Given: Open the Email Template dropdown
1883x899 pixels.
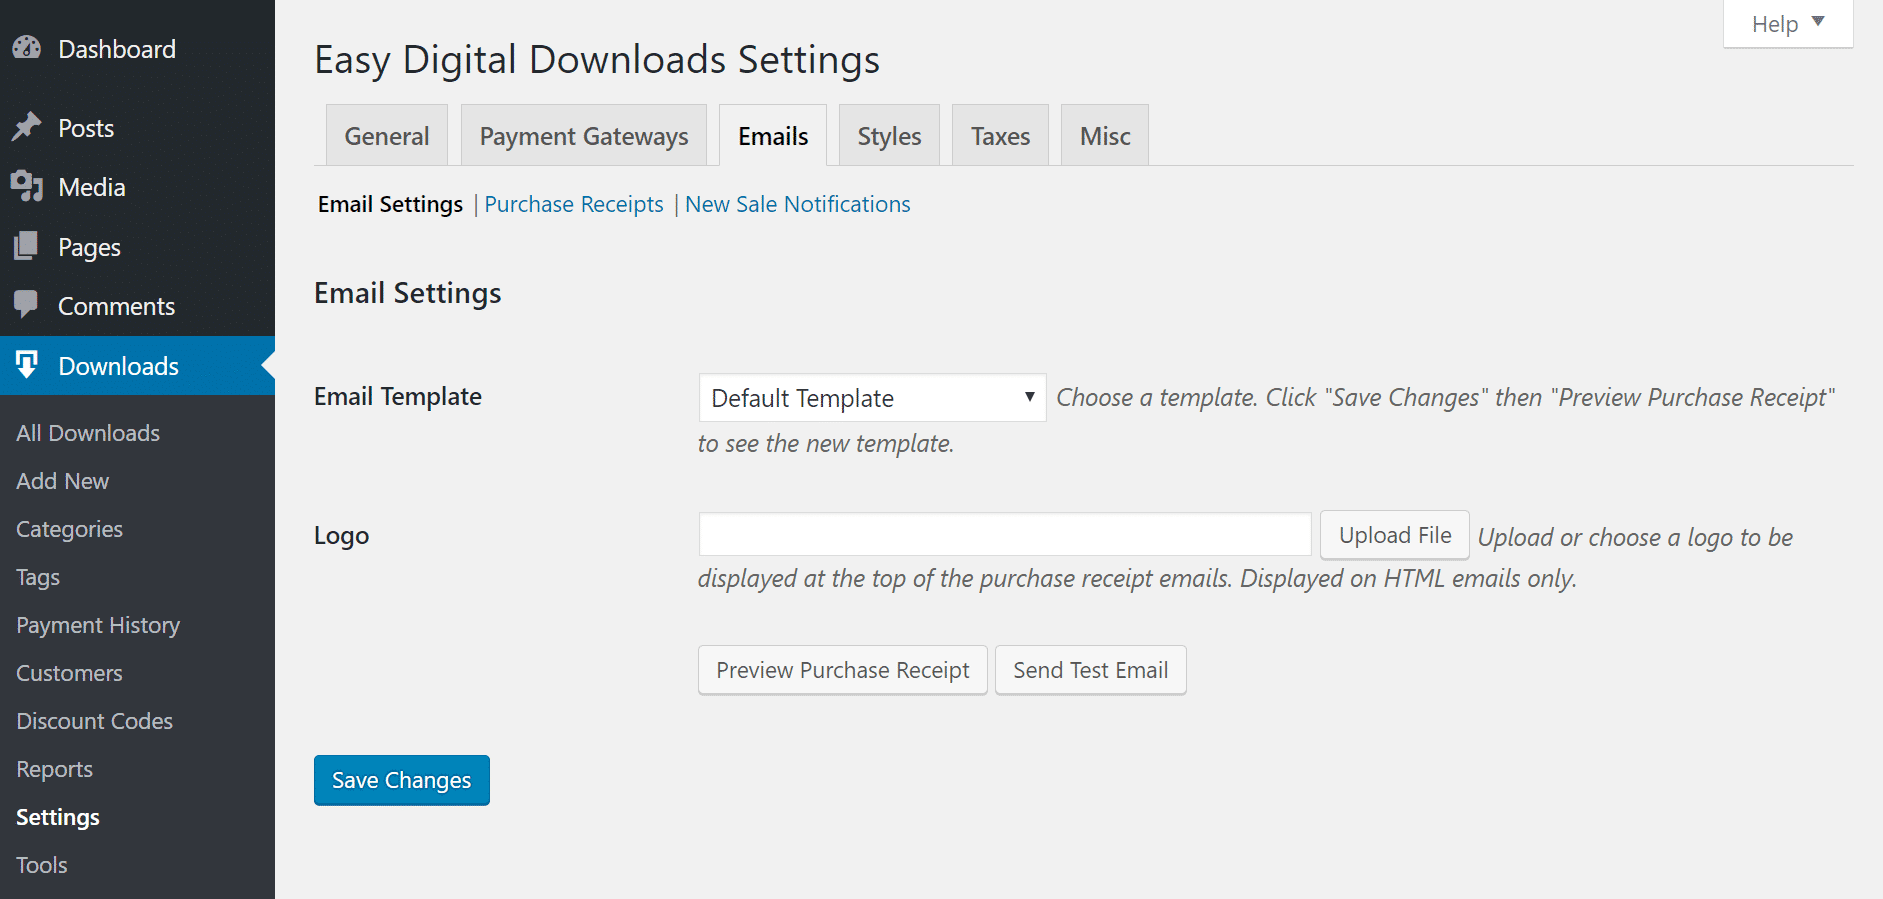Looking at the screenshot, I should coord(872,398).
